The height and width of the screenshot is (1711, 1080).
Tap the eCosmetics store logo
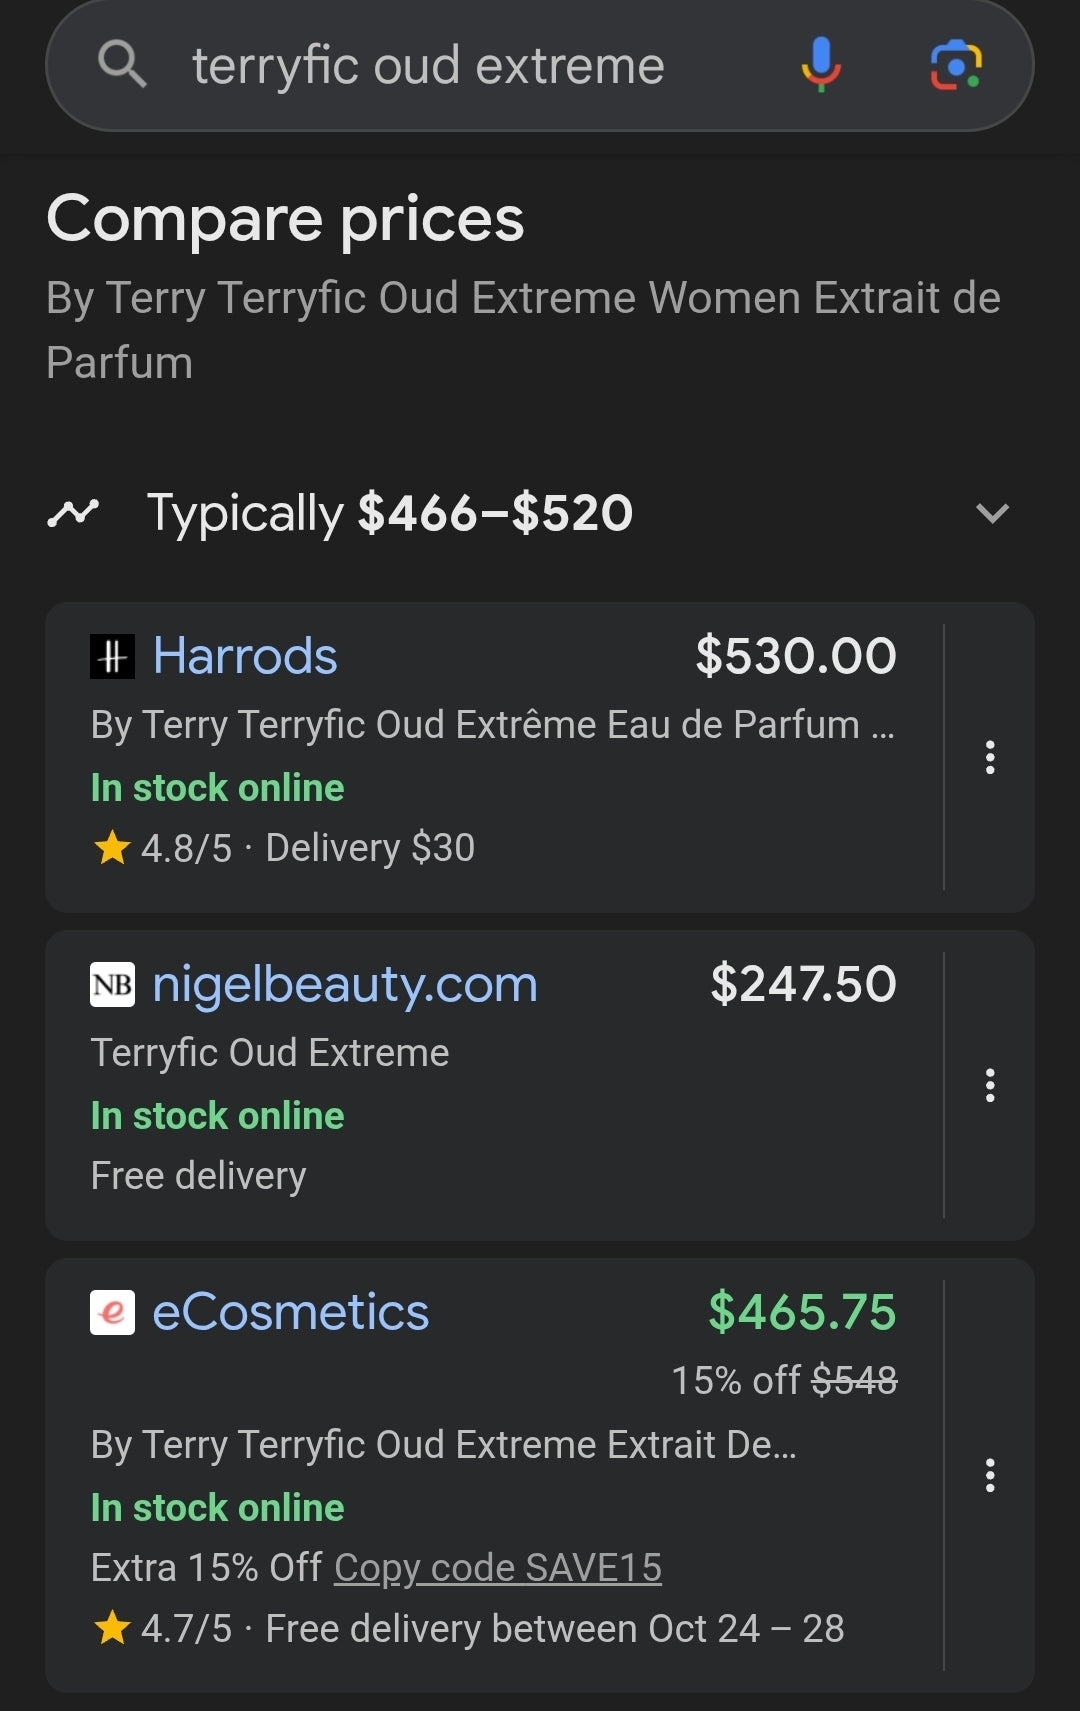coord(112,1312)
